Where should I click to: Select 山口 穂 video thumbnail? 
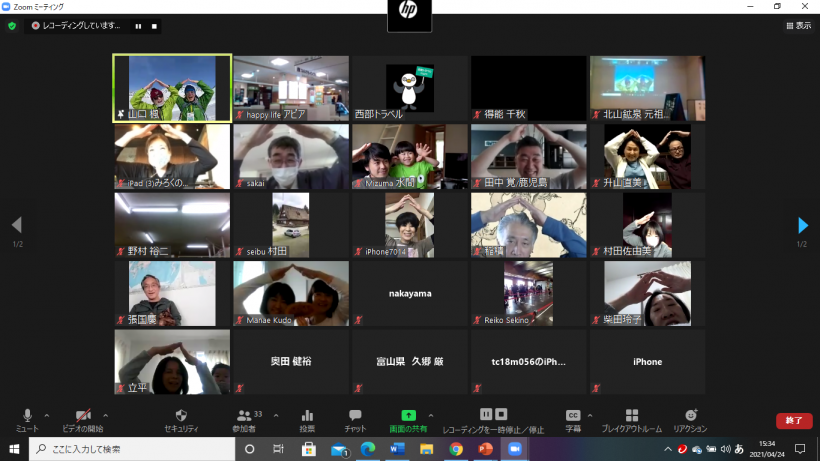click(172, 88)
